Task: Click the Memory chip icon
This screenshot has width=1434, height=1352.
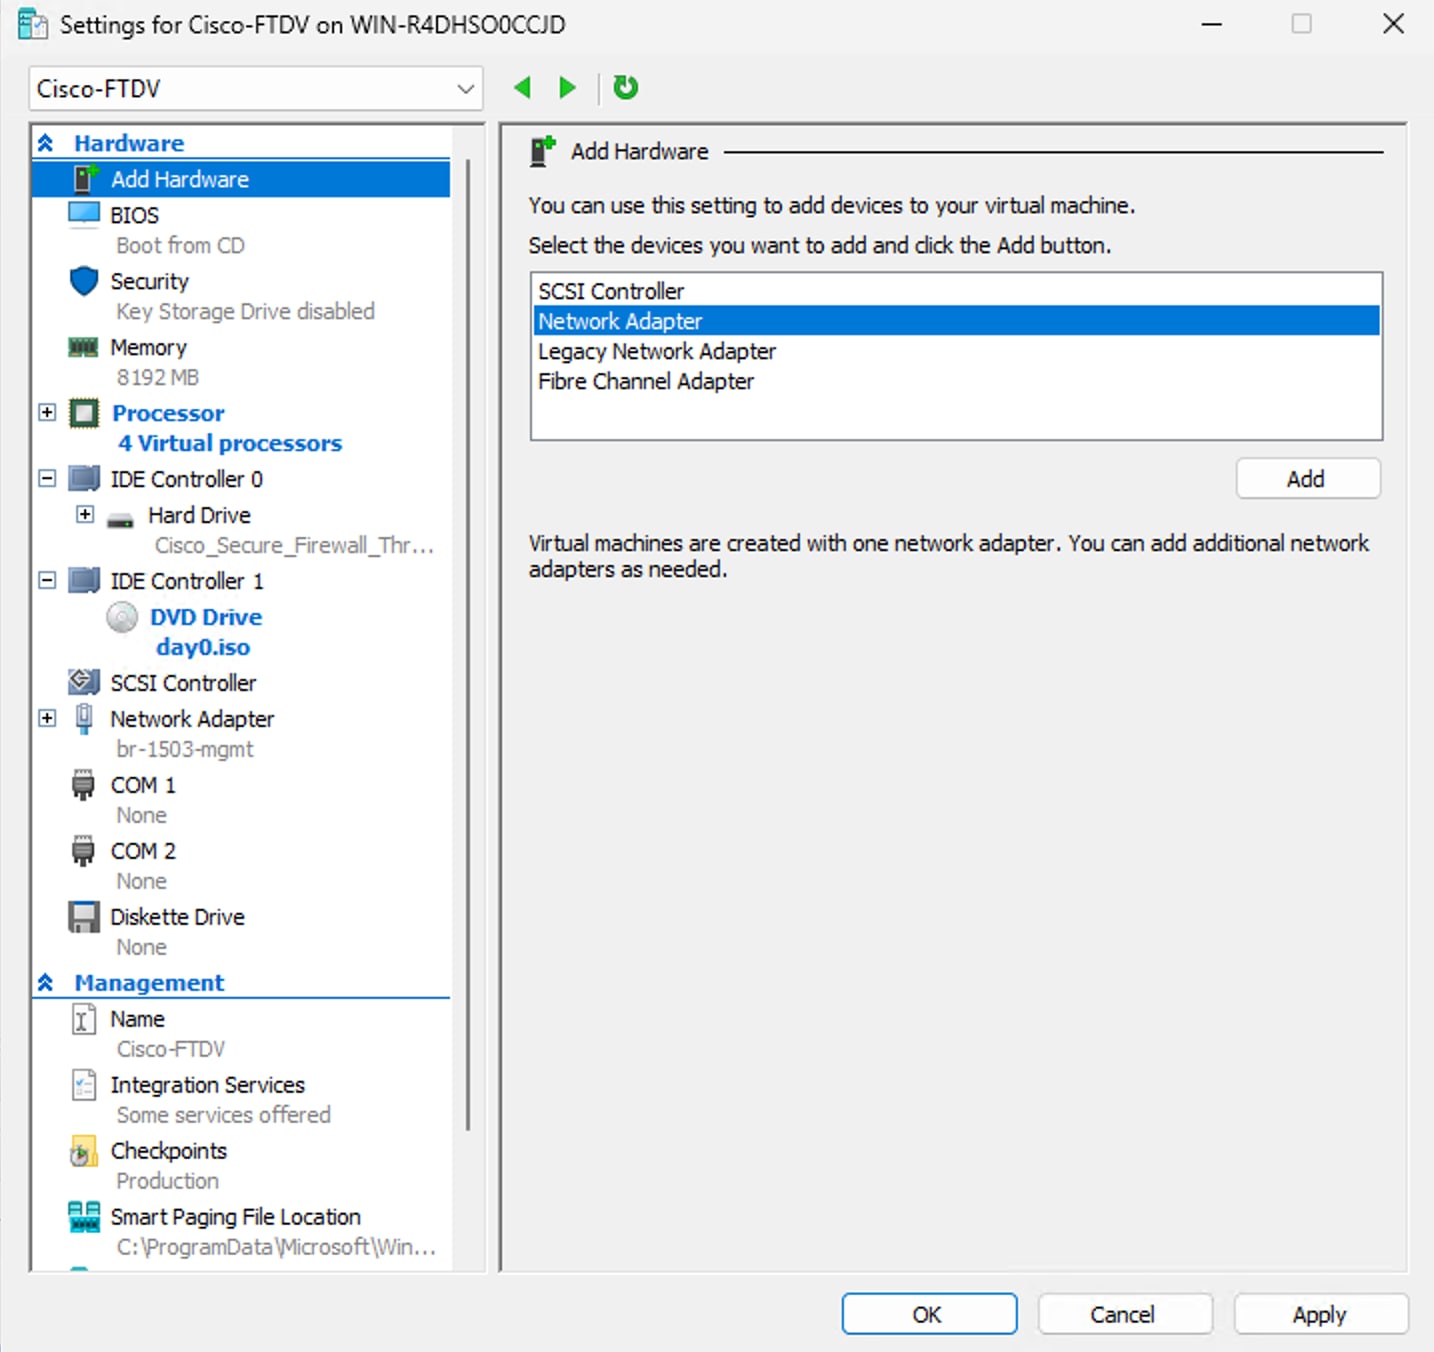Action: [x=84, y=347]
